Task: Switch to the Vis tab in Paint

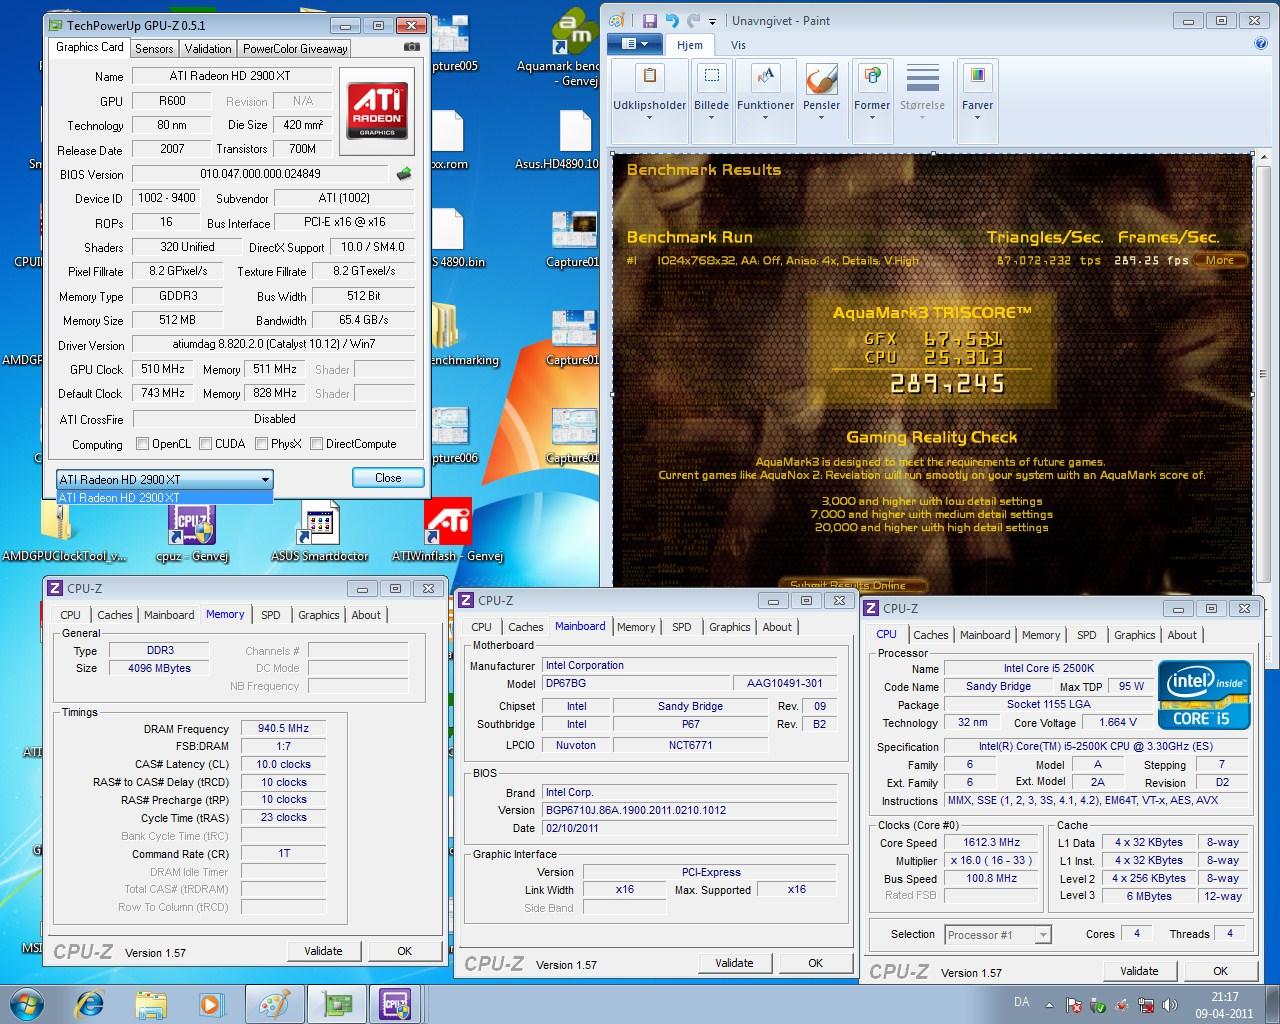Action: (738, 45)
